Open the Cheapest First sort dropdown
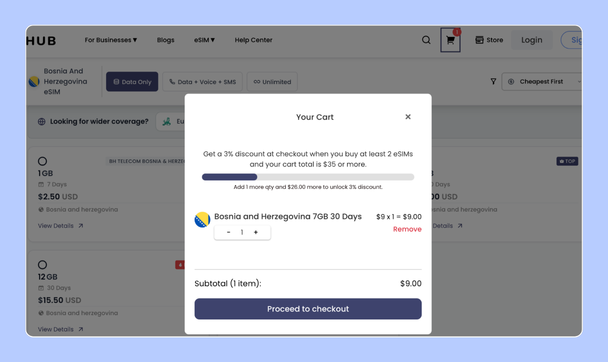Image resolution: width=608 pixels, height=362 pixels. 542,81
